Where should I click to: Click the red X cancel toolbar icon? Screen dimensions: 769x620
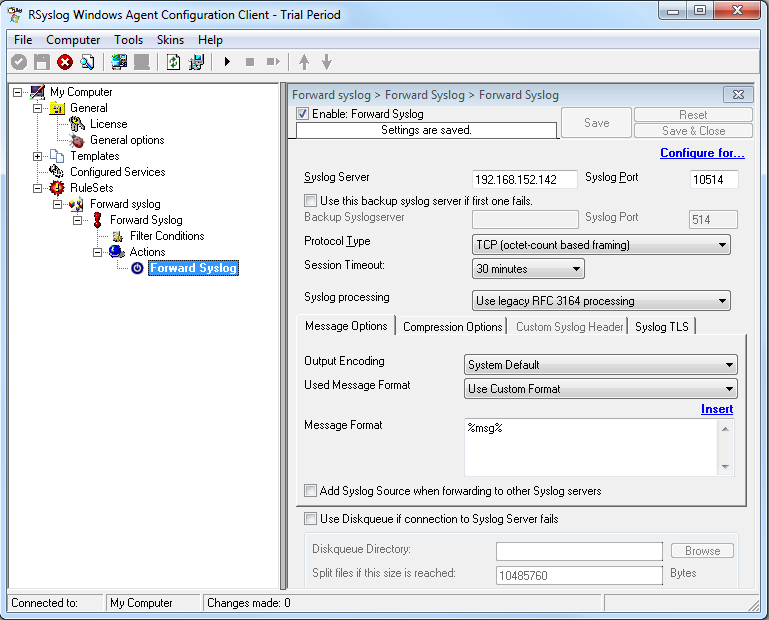(65, 62)
